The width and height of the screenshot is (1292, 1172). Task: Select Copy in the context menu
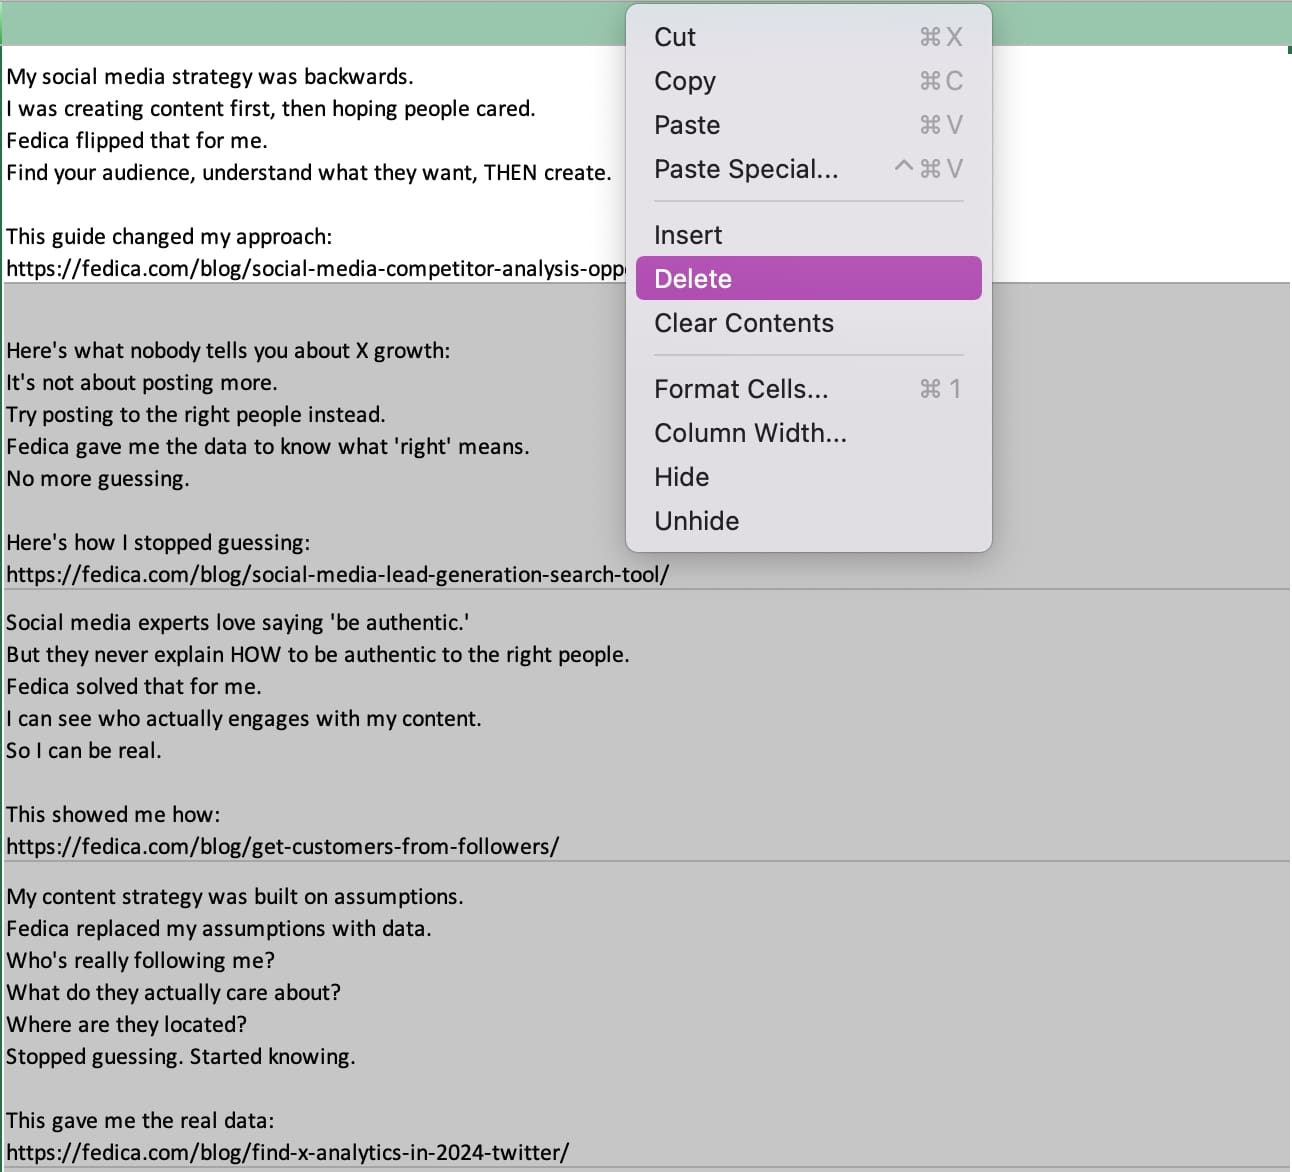685,81
